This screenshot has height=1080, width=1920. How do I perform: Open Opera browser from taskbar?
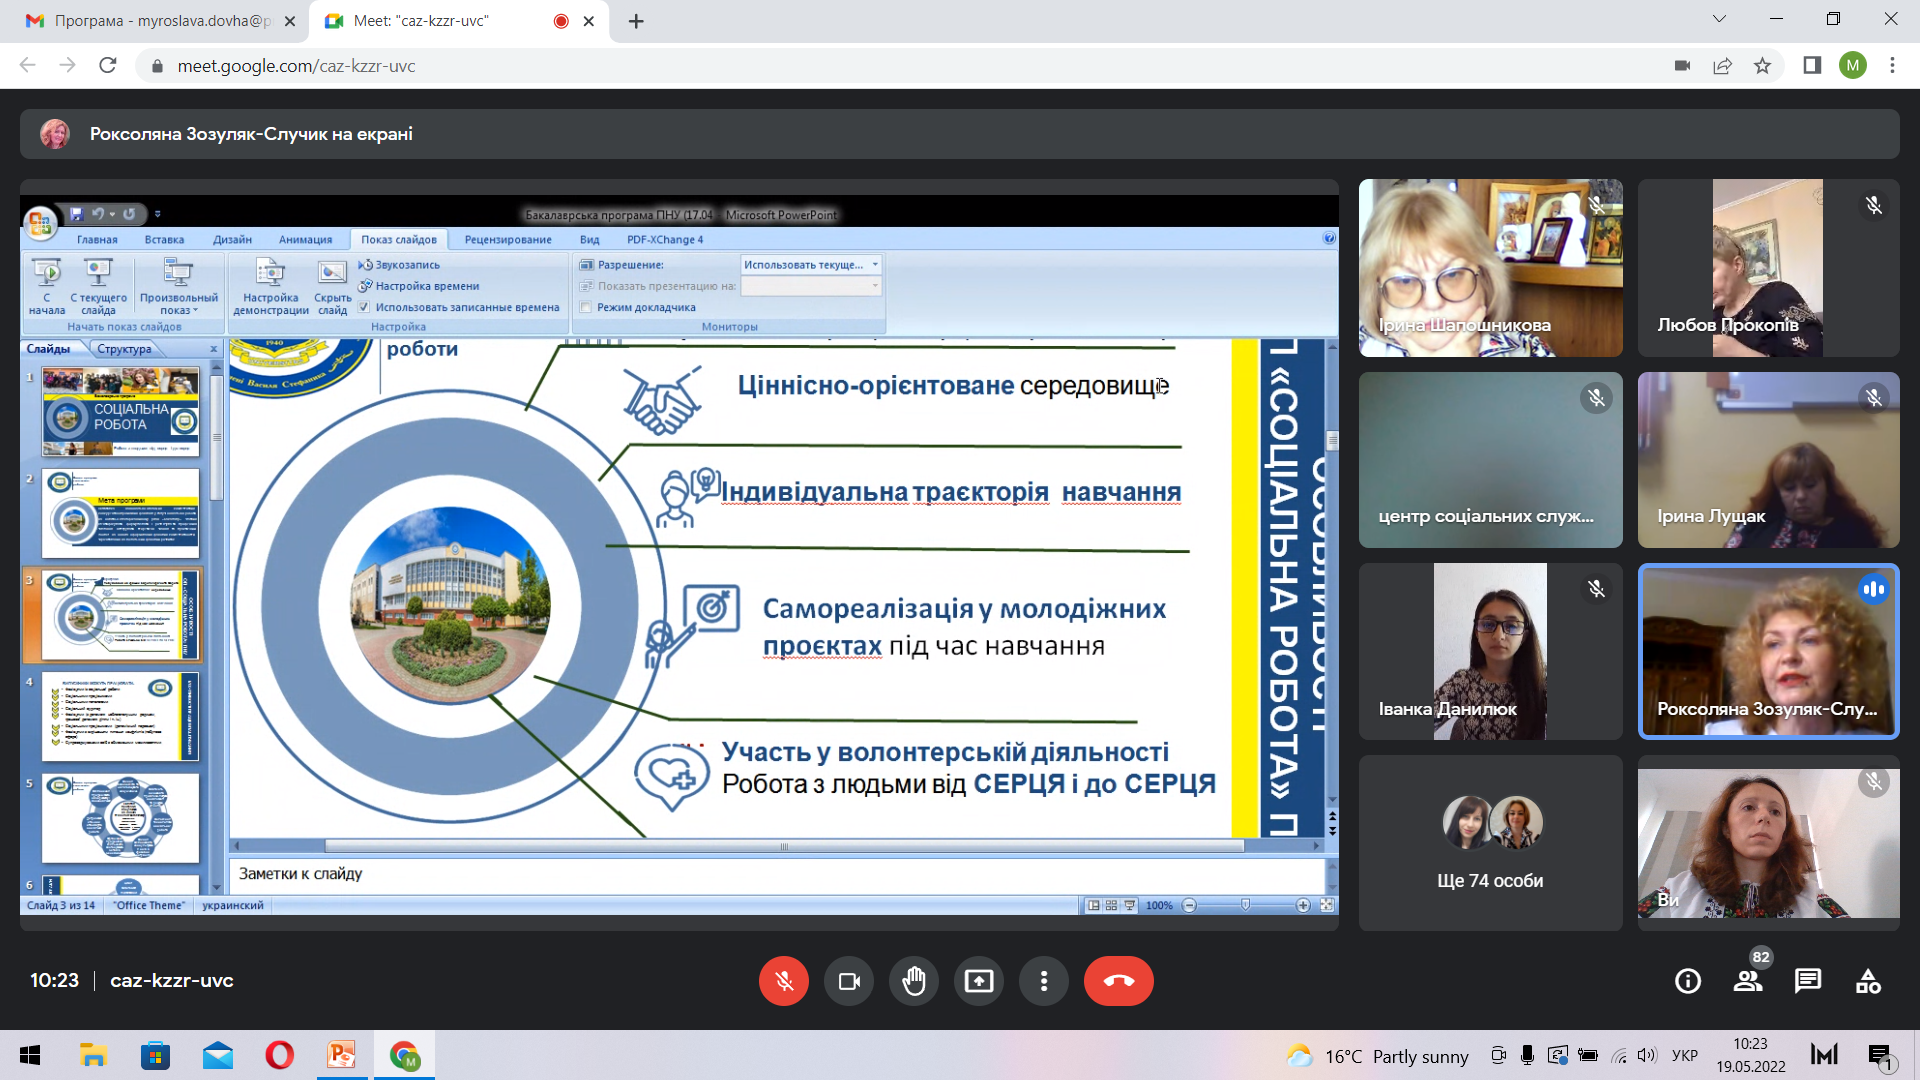pos(280,1056)
